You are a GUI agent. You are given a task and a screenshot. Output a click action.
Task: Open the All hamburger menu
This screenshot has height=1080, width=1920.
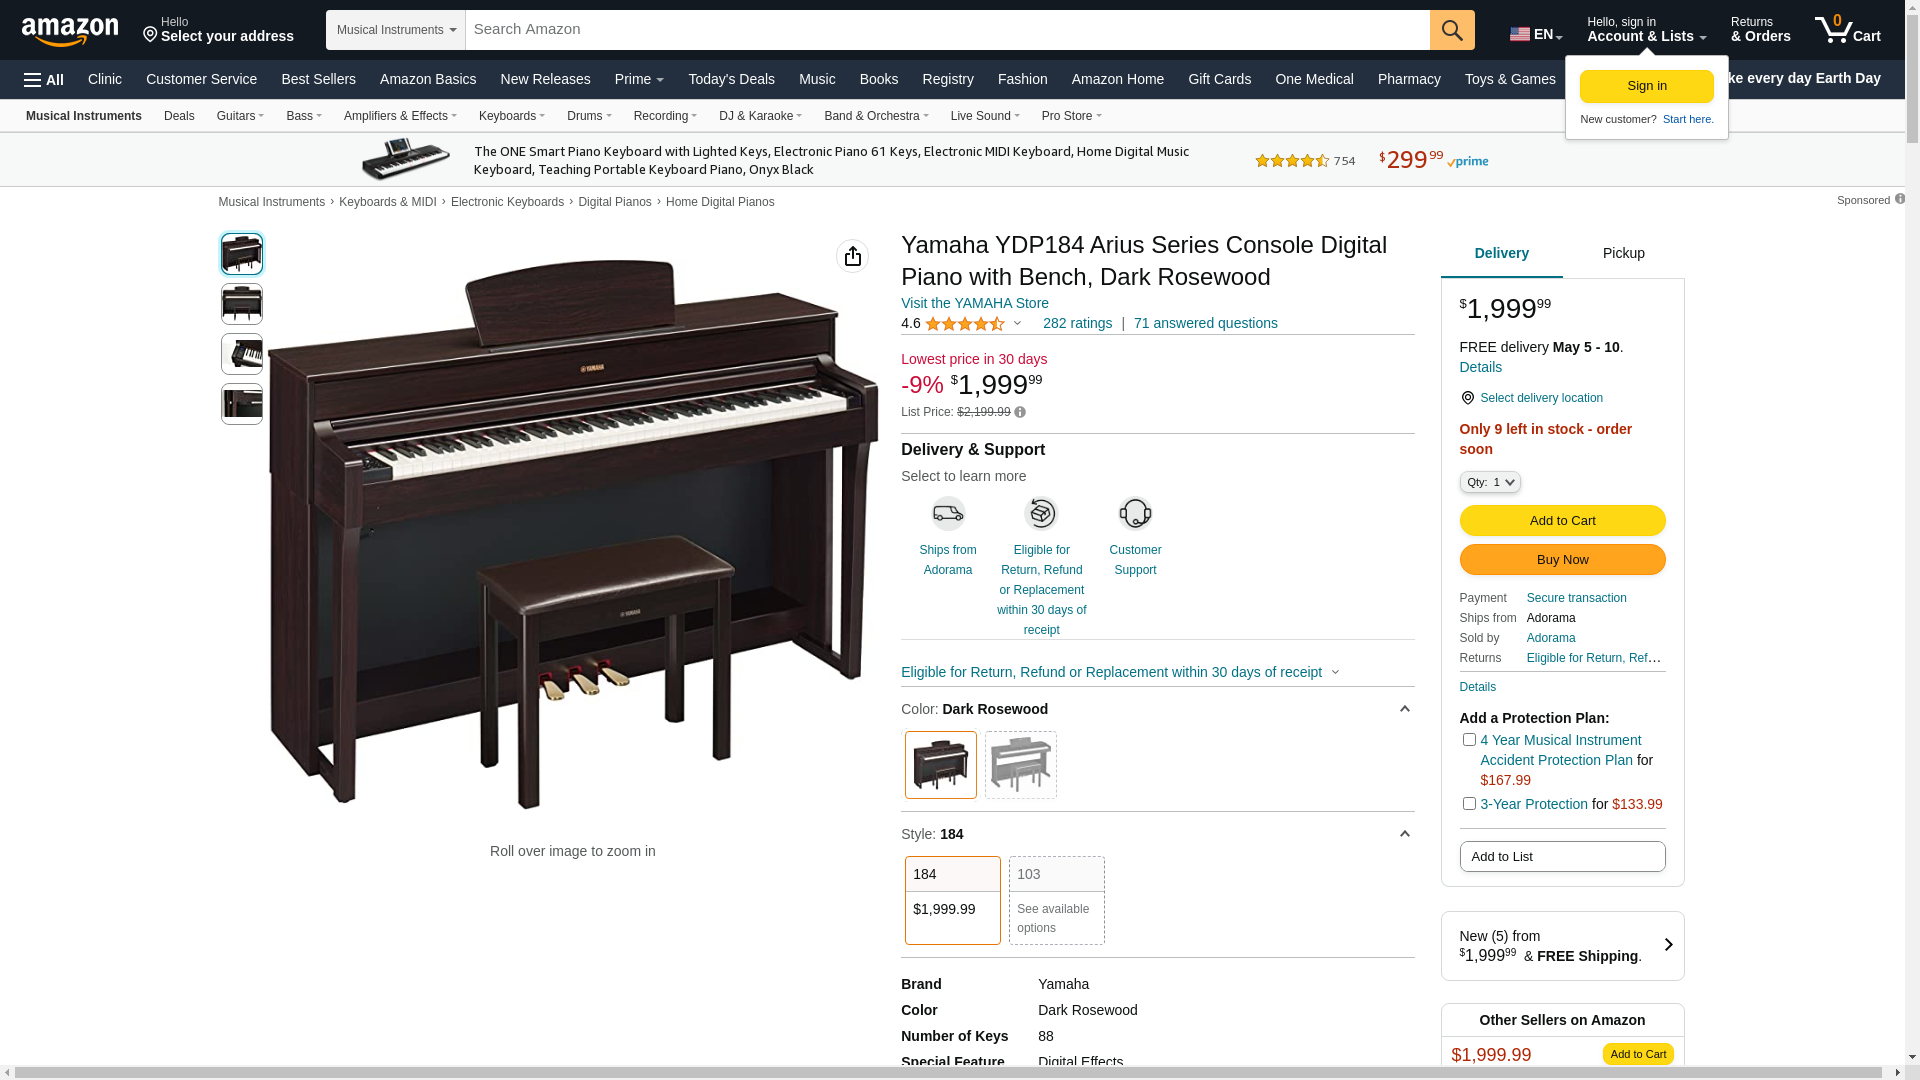(x=44, y=80)
